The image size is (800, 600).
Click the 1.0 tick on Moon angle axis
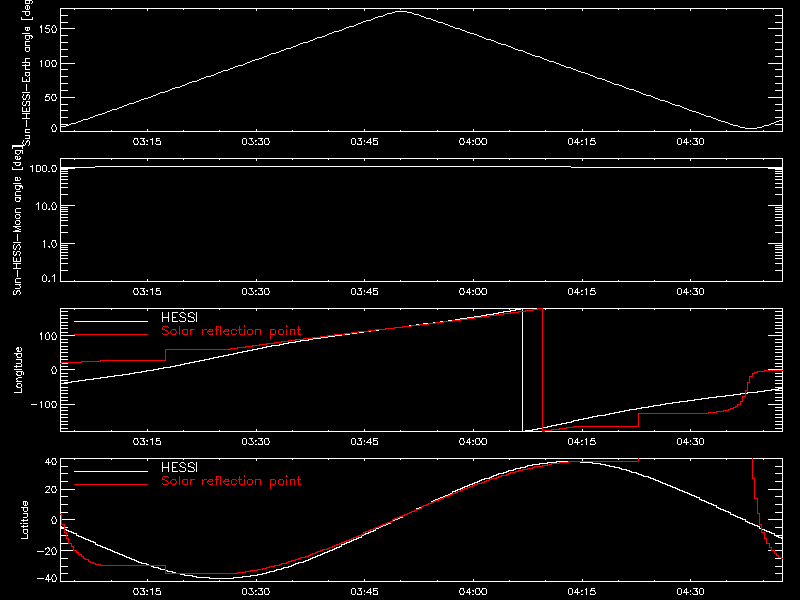coord(49,244)
